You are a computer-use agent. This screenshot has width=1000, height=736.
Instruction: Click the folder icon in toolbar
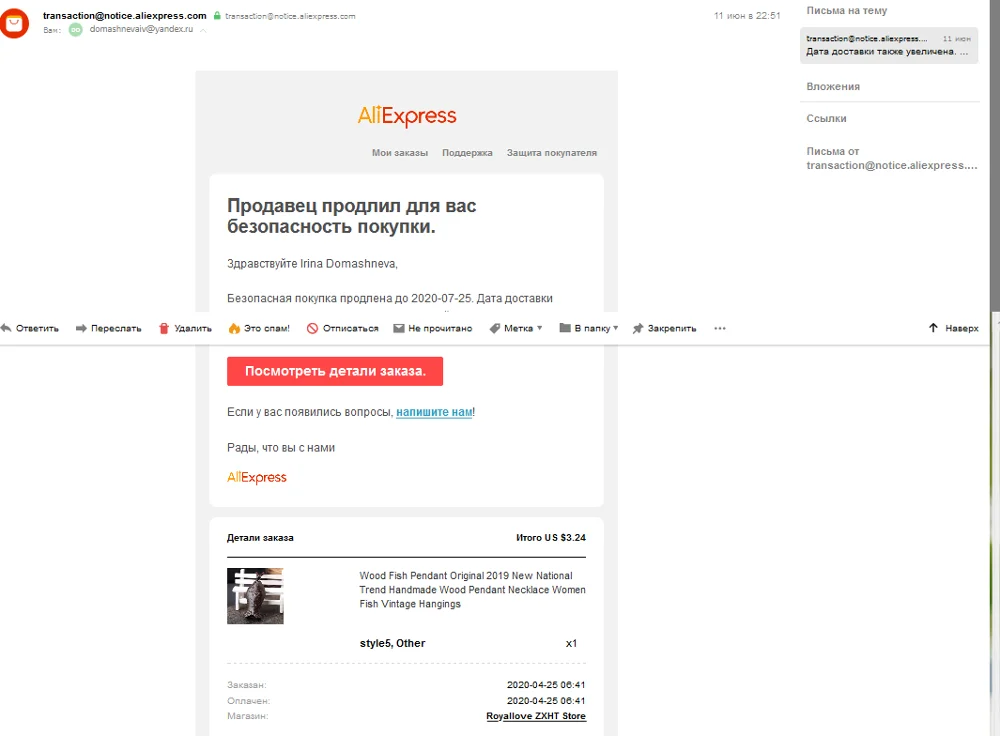(x=564, y=328)
